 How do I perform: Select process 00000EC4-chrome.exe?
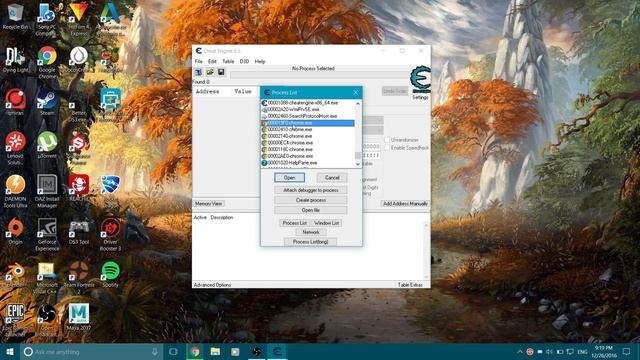(x=308, y=143)
